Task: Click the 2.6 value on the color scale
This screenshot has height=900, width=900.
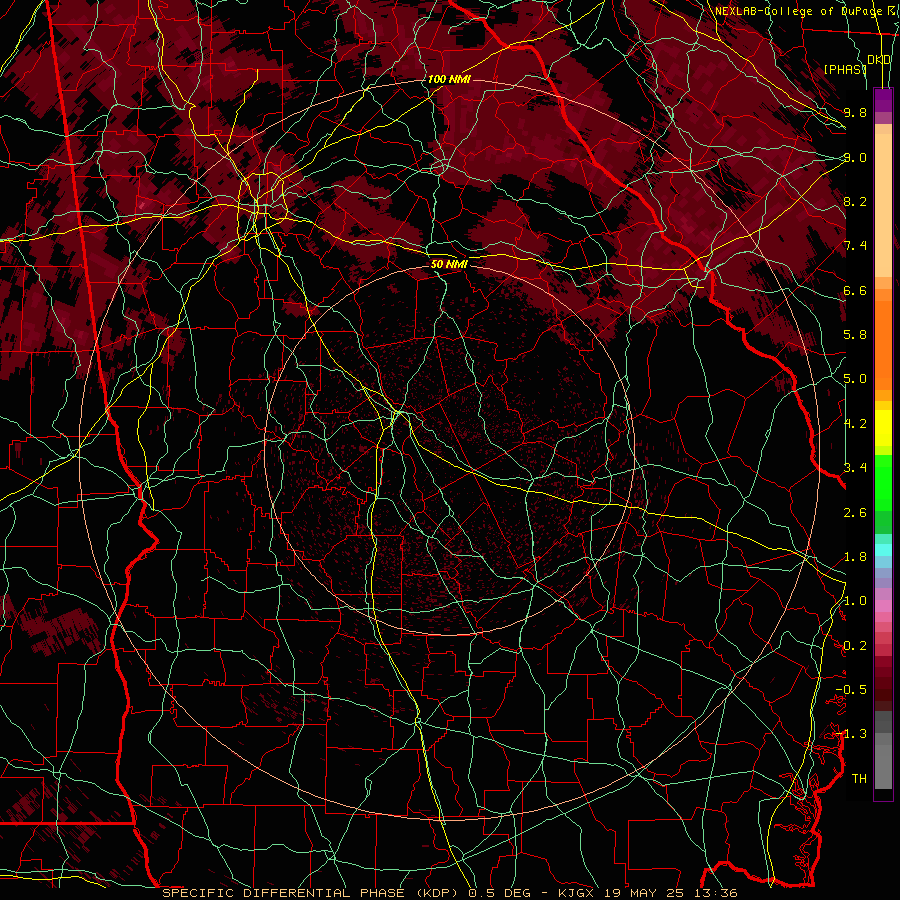Action: [855, 512]
